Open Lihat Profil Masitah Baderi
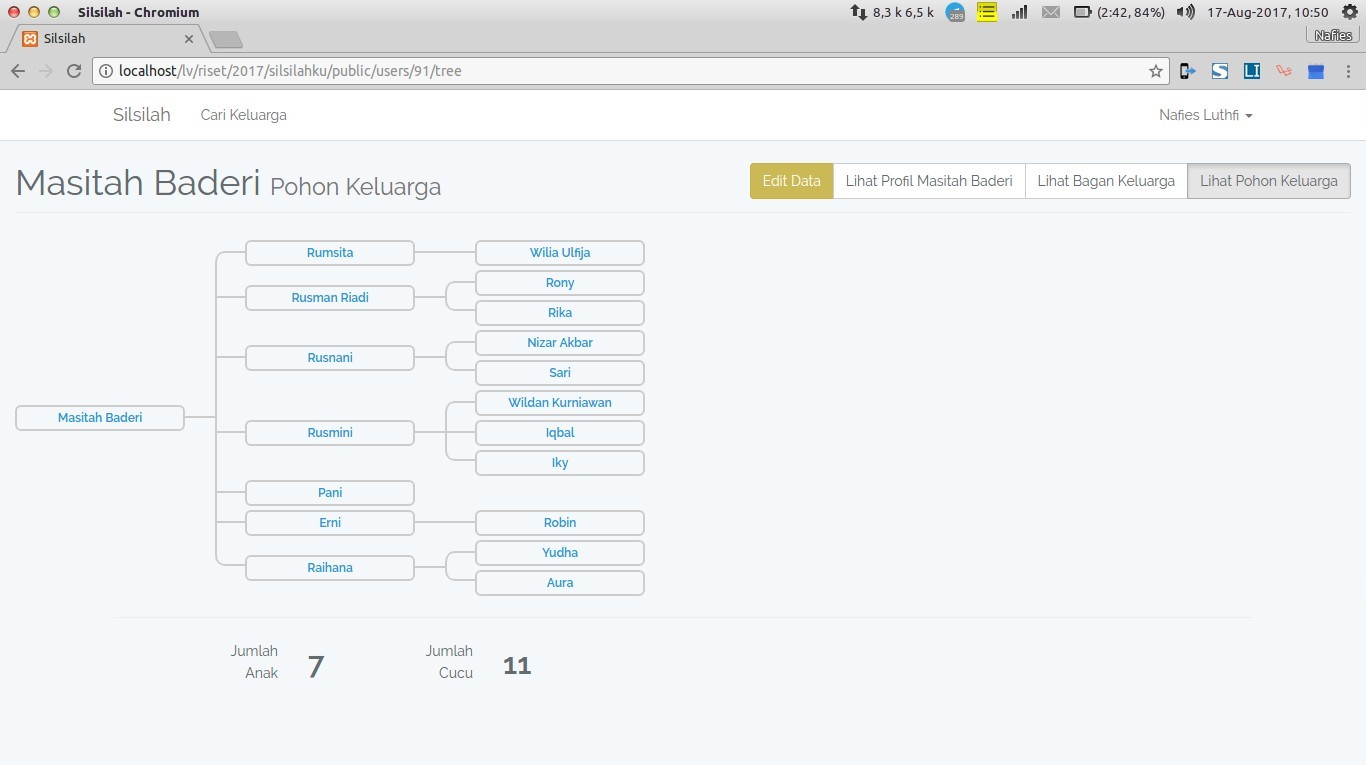The image size is (1366, 765). click(x=929, y=181)
